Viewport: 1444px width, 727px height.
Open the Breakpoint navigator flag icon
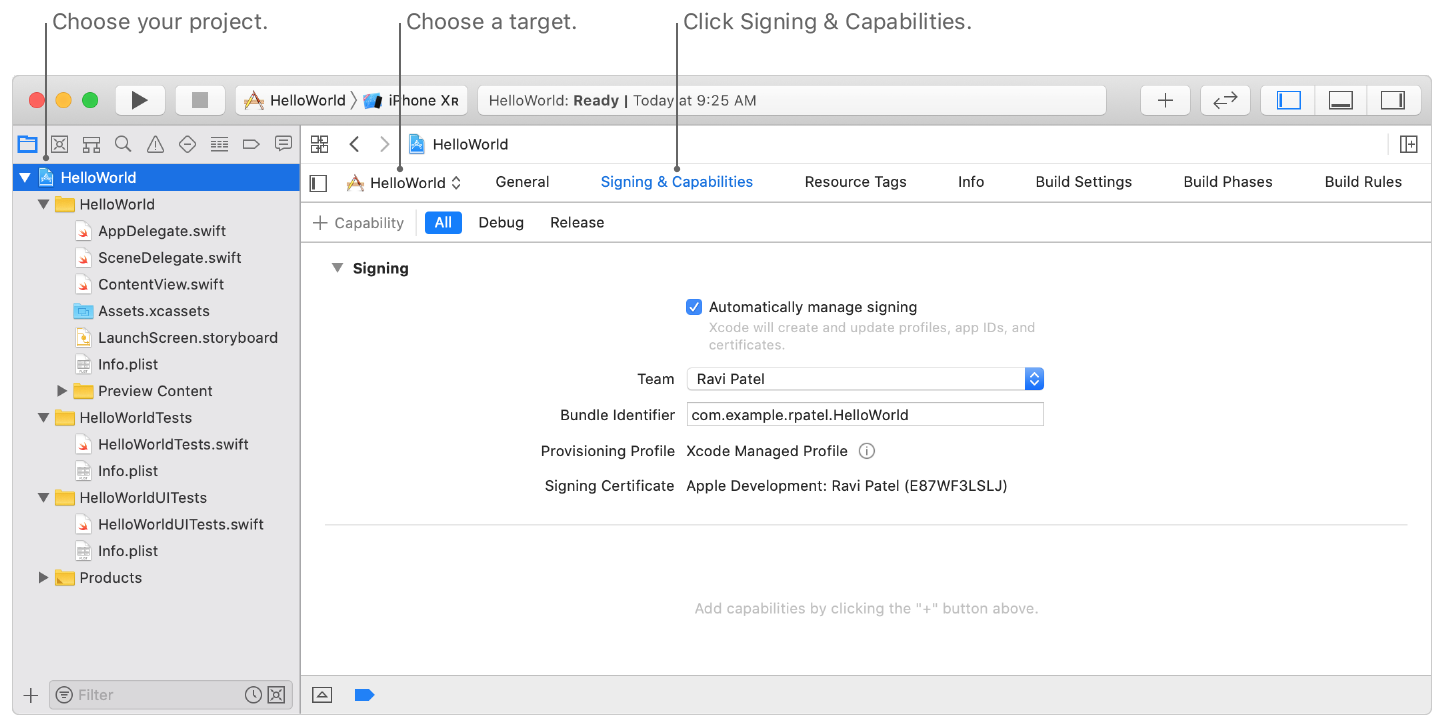tap(251, 144)
